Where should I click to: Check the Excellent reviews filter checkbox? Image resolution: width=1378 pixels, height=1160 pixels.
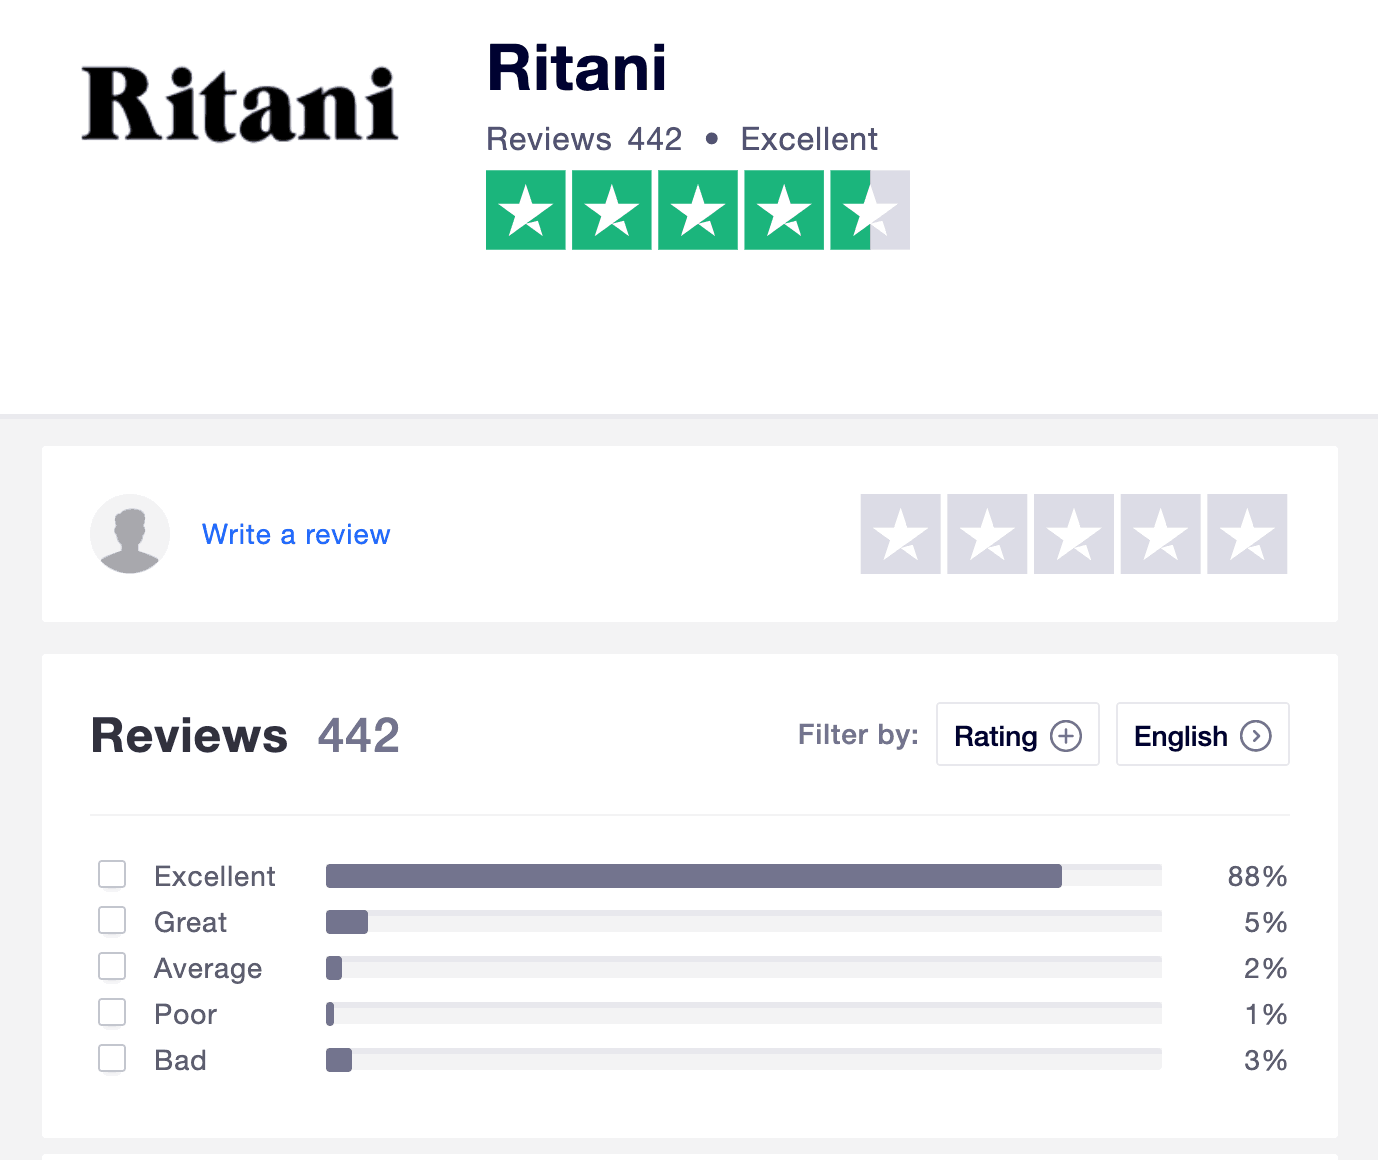click(112, 874)
